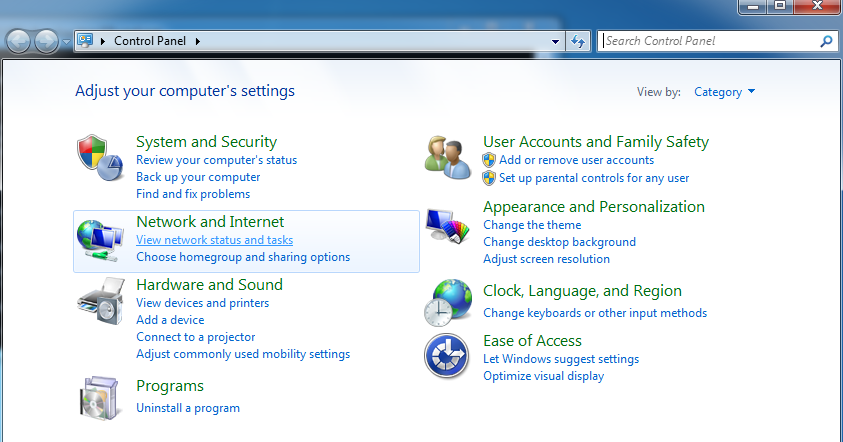This screenshot has width=843, height=442.
Task: Click the Hardware and Sound printer icon
Action: point(101,301)
